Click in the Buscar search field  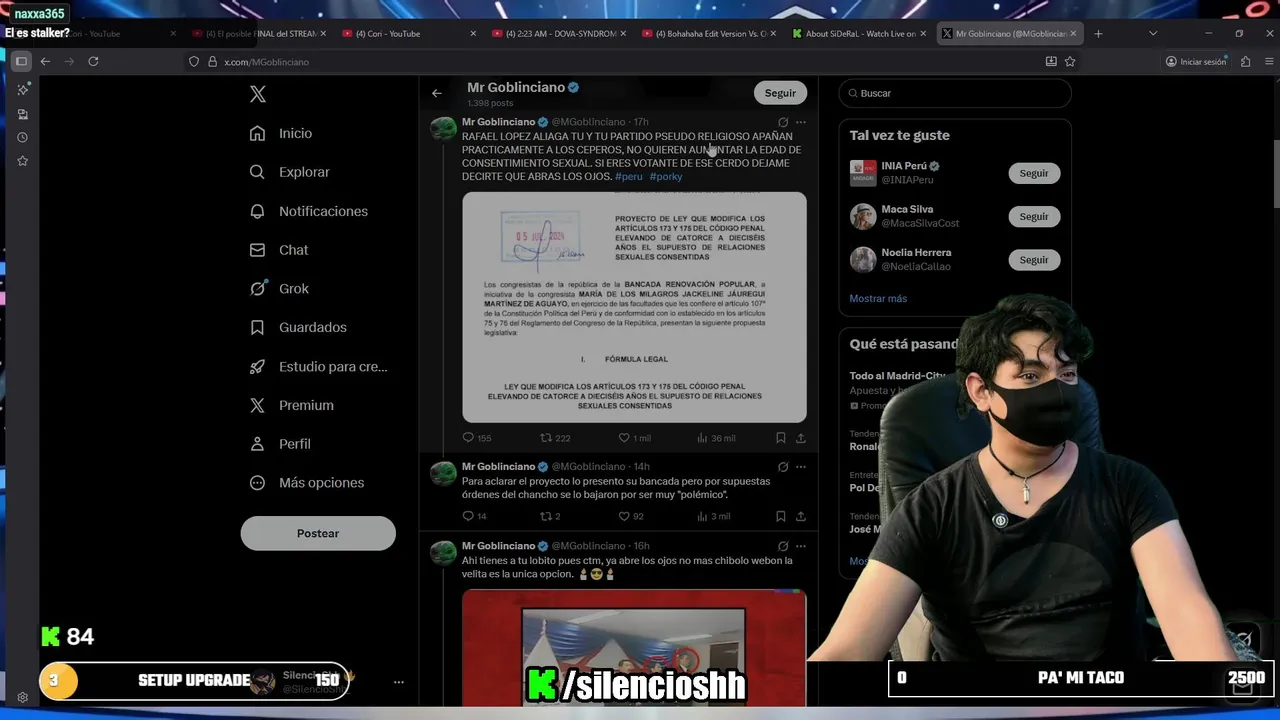pos(955,93)
